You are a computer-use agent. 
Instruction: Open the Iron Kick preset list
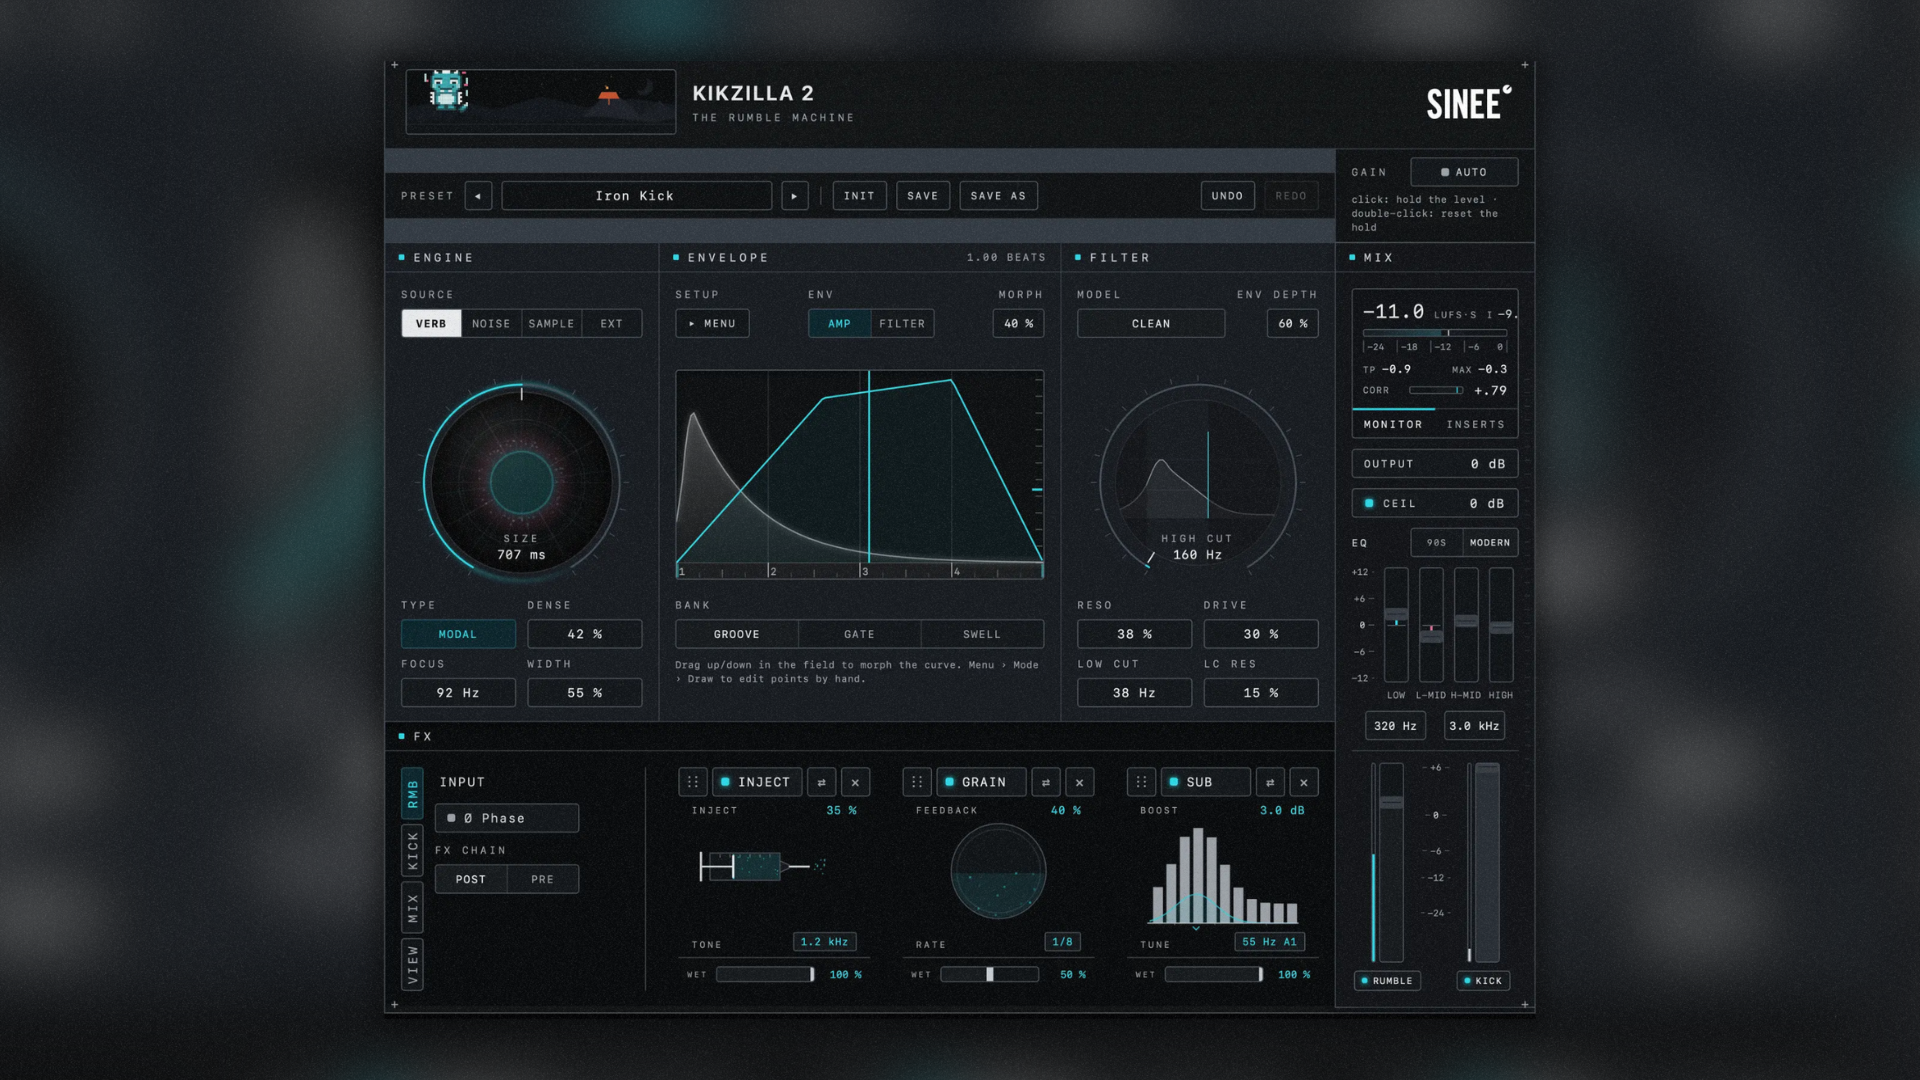636,196
